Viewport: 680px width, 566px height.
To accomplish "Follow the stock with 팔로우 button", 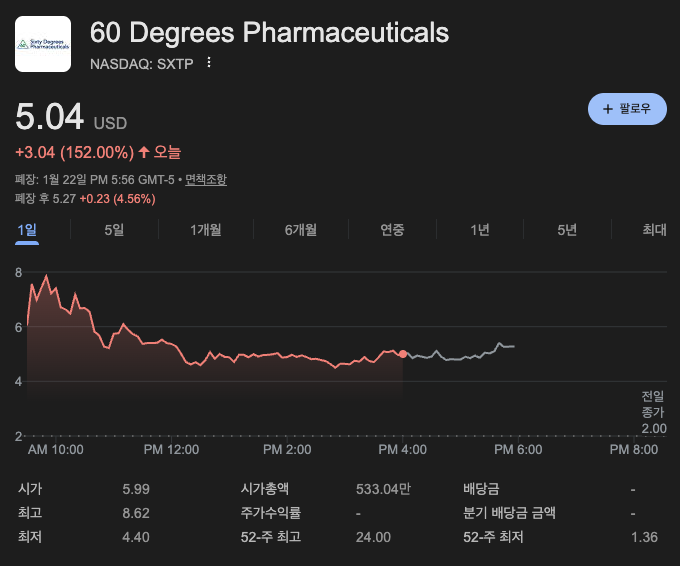I will tap(627, 109).
